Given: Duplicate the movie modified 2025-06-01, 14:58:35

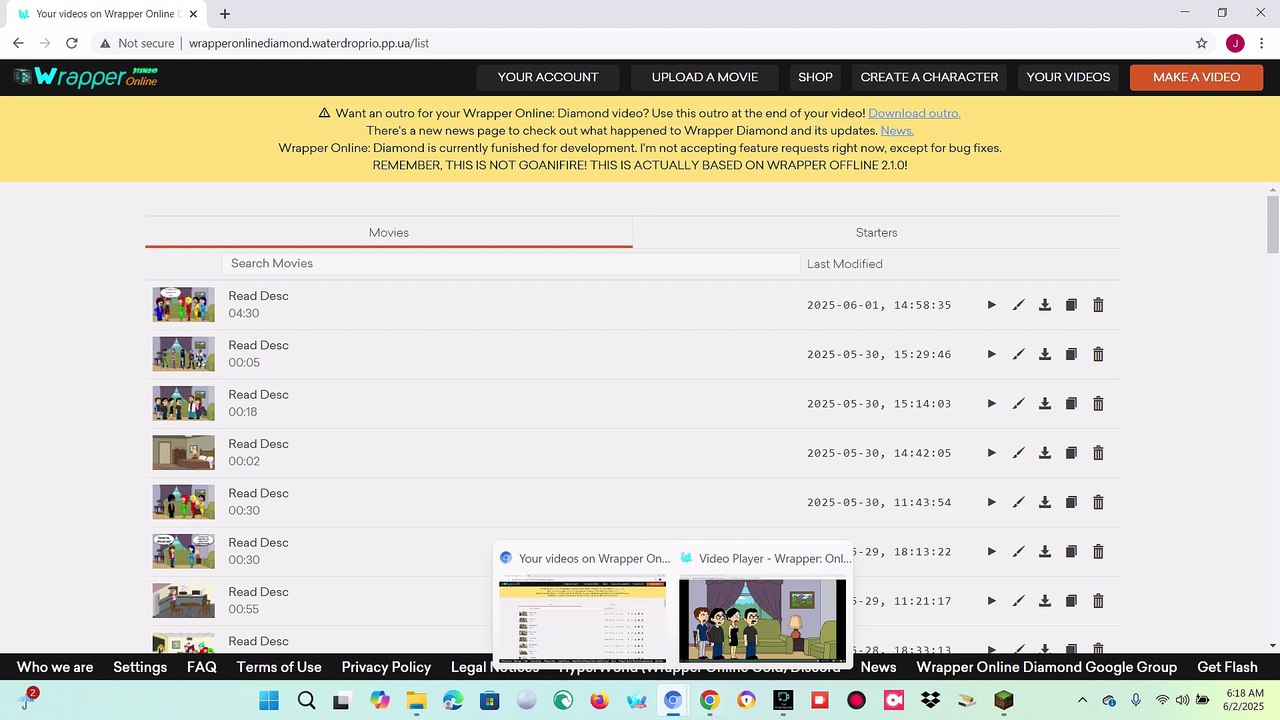Looking at the screenshot, I should [1071, 305].
